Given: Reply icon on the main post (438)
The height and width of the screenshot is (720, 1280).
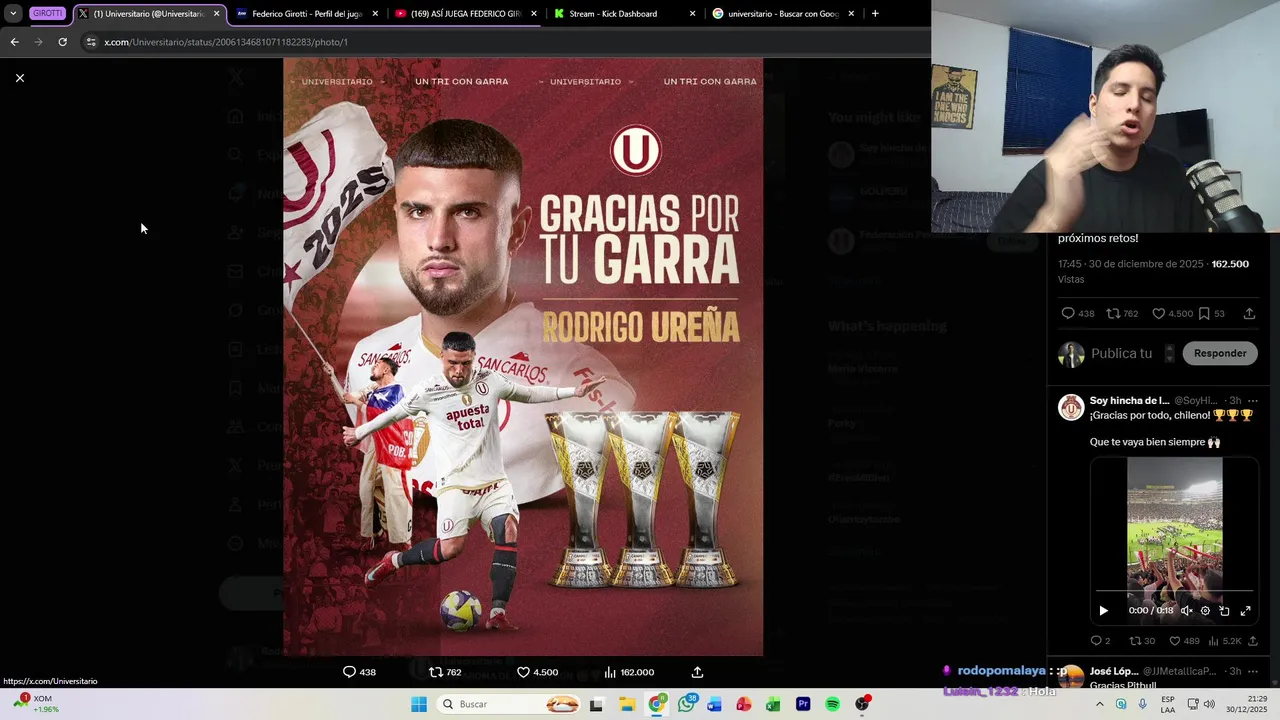Looking at the screenshot, I should pyautogui.click(x=1077, y=314).
